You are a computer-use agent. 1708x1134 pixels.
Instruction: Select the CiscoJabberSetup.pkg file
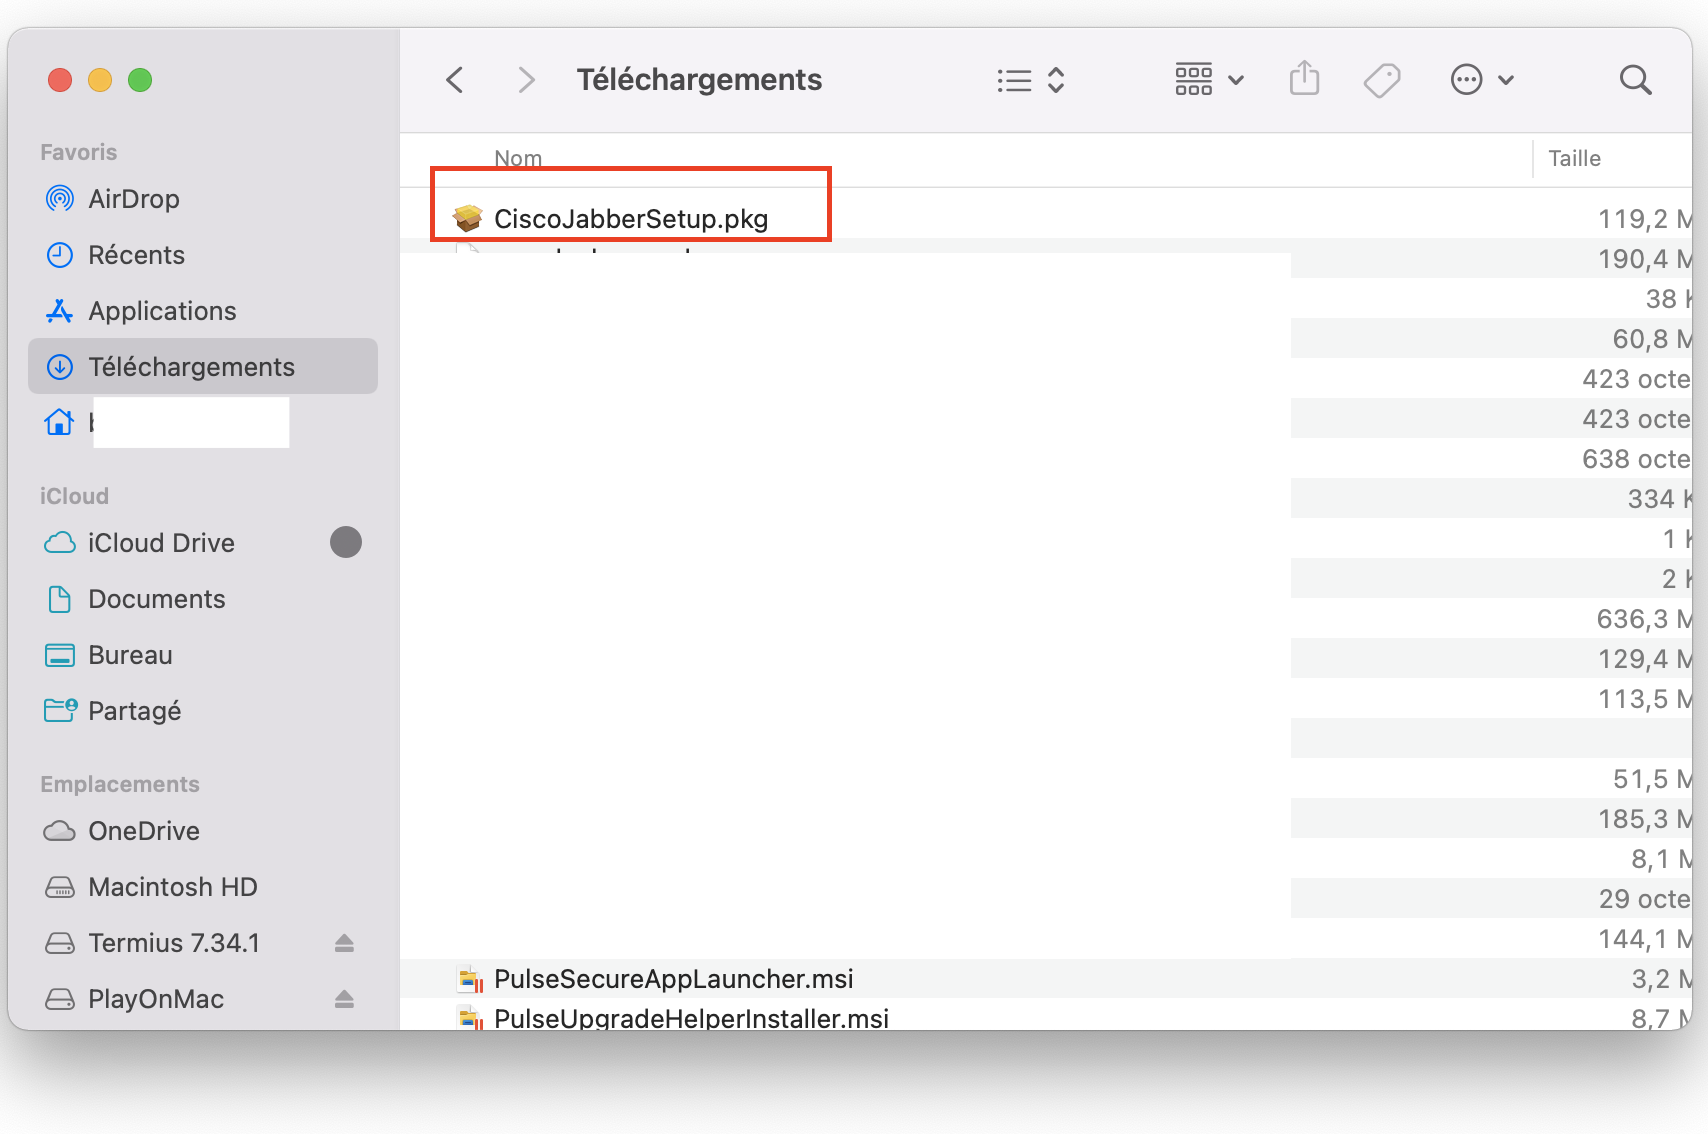[x=630, y=219]
